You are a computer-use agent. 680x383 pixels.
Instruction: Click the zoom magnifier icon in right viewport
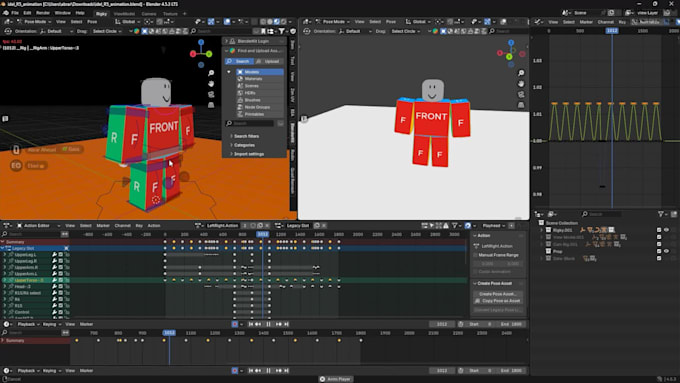521,73
